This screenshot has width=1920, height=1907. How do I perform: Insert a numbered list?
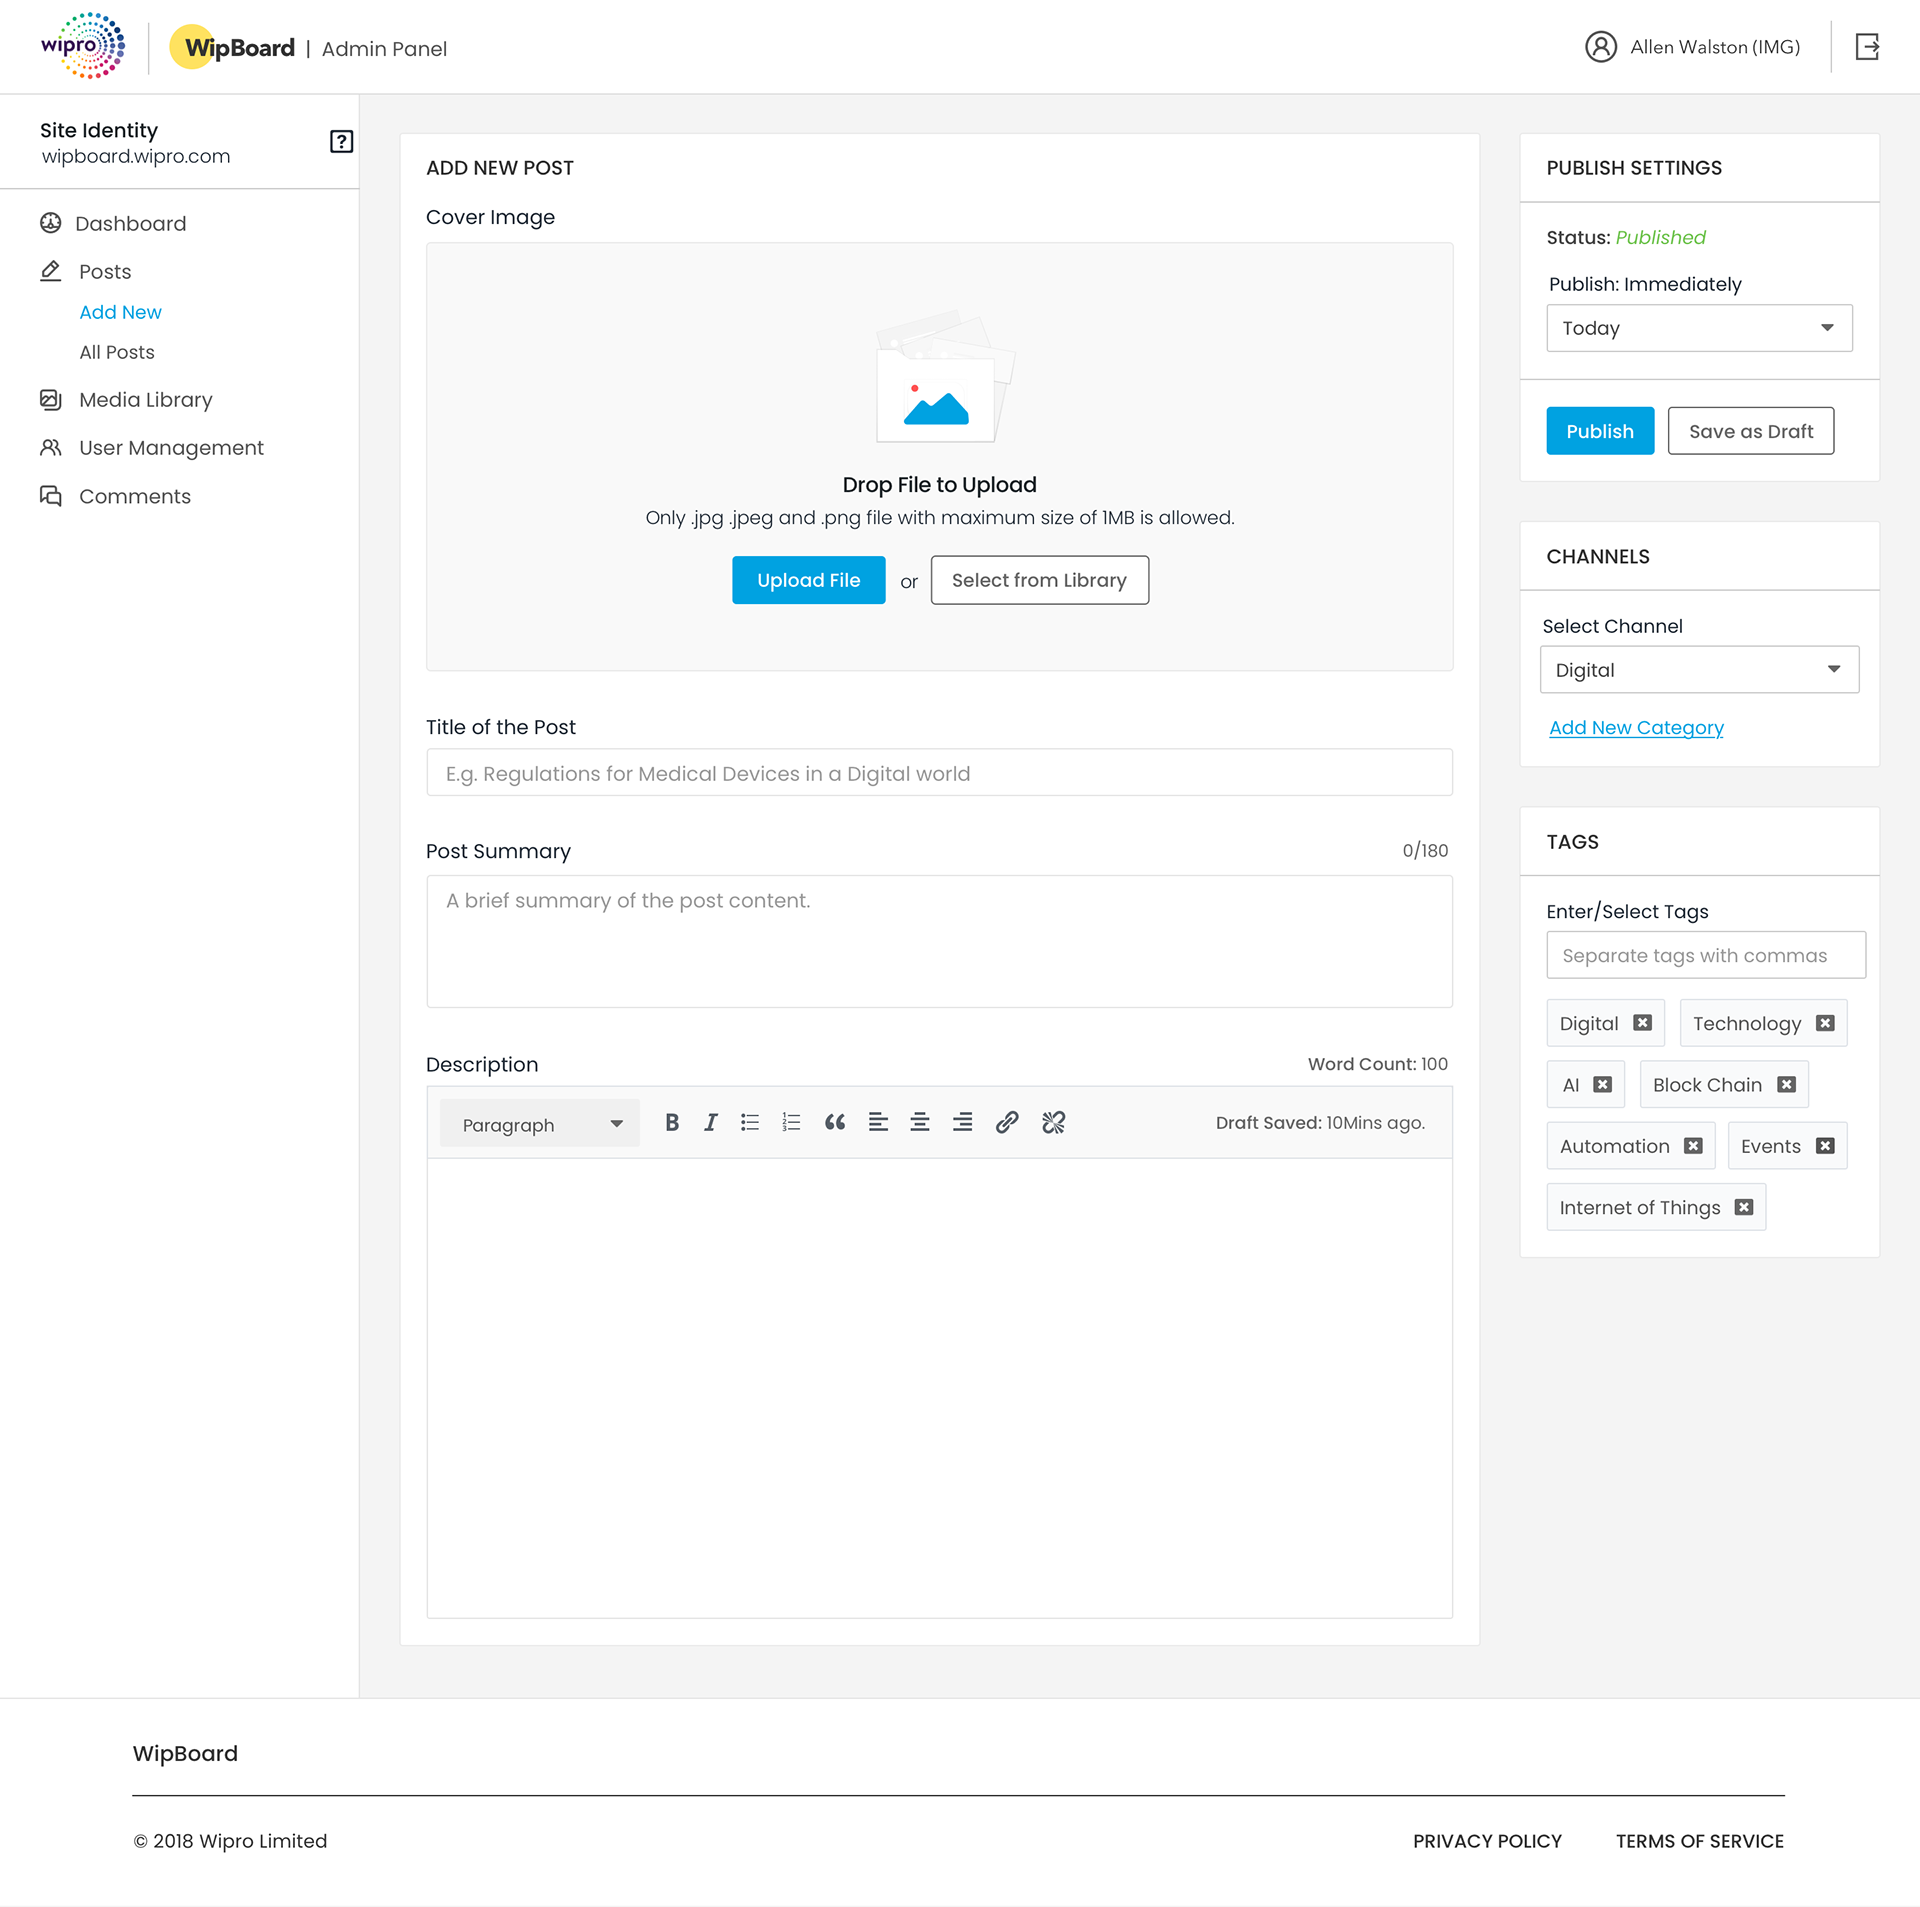(x=791, y=1122)
